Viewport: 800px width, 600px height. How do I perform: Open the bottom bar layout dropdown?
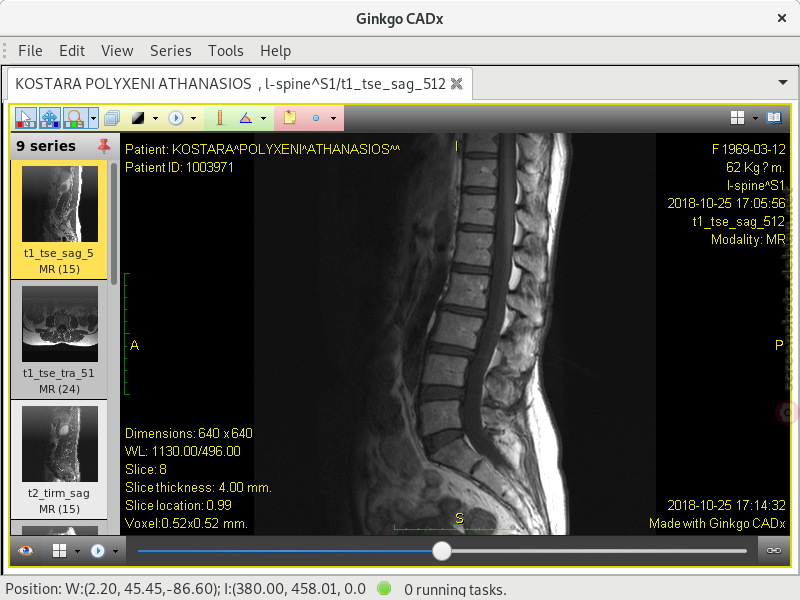pyautogui.click(x=77, y=551)
